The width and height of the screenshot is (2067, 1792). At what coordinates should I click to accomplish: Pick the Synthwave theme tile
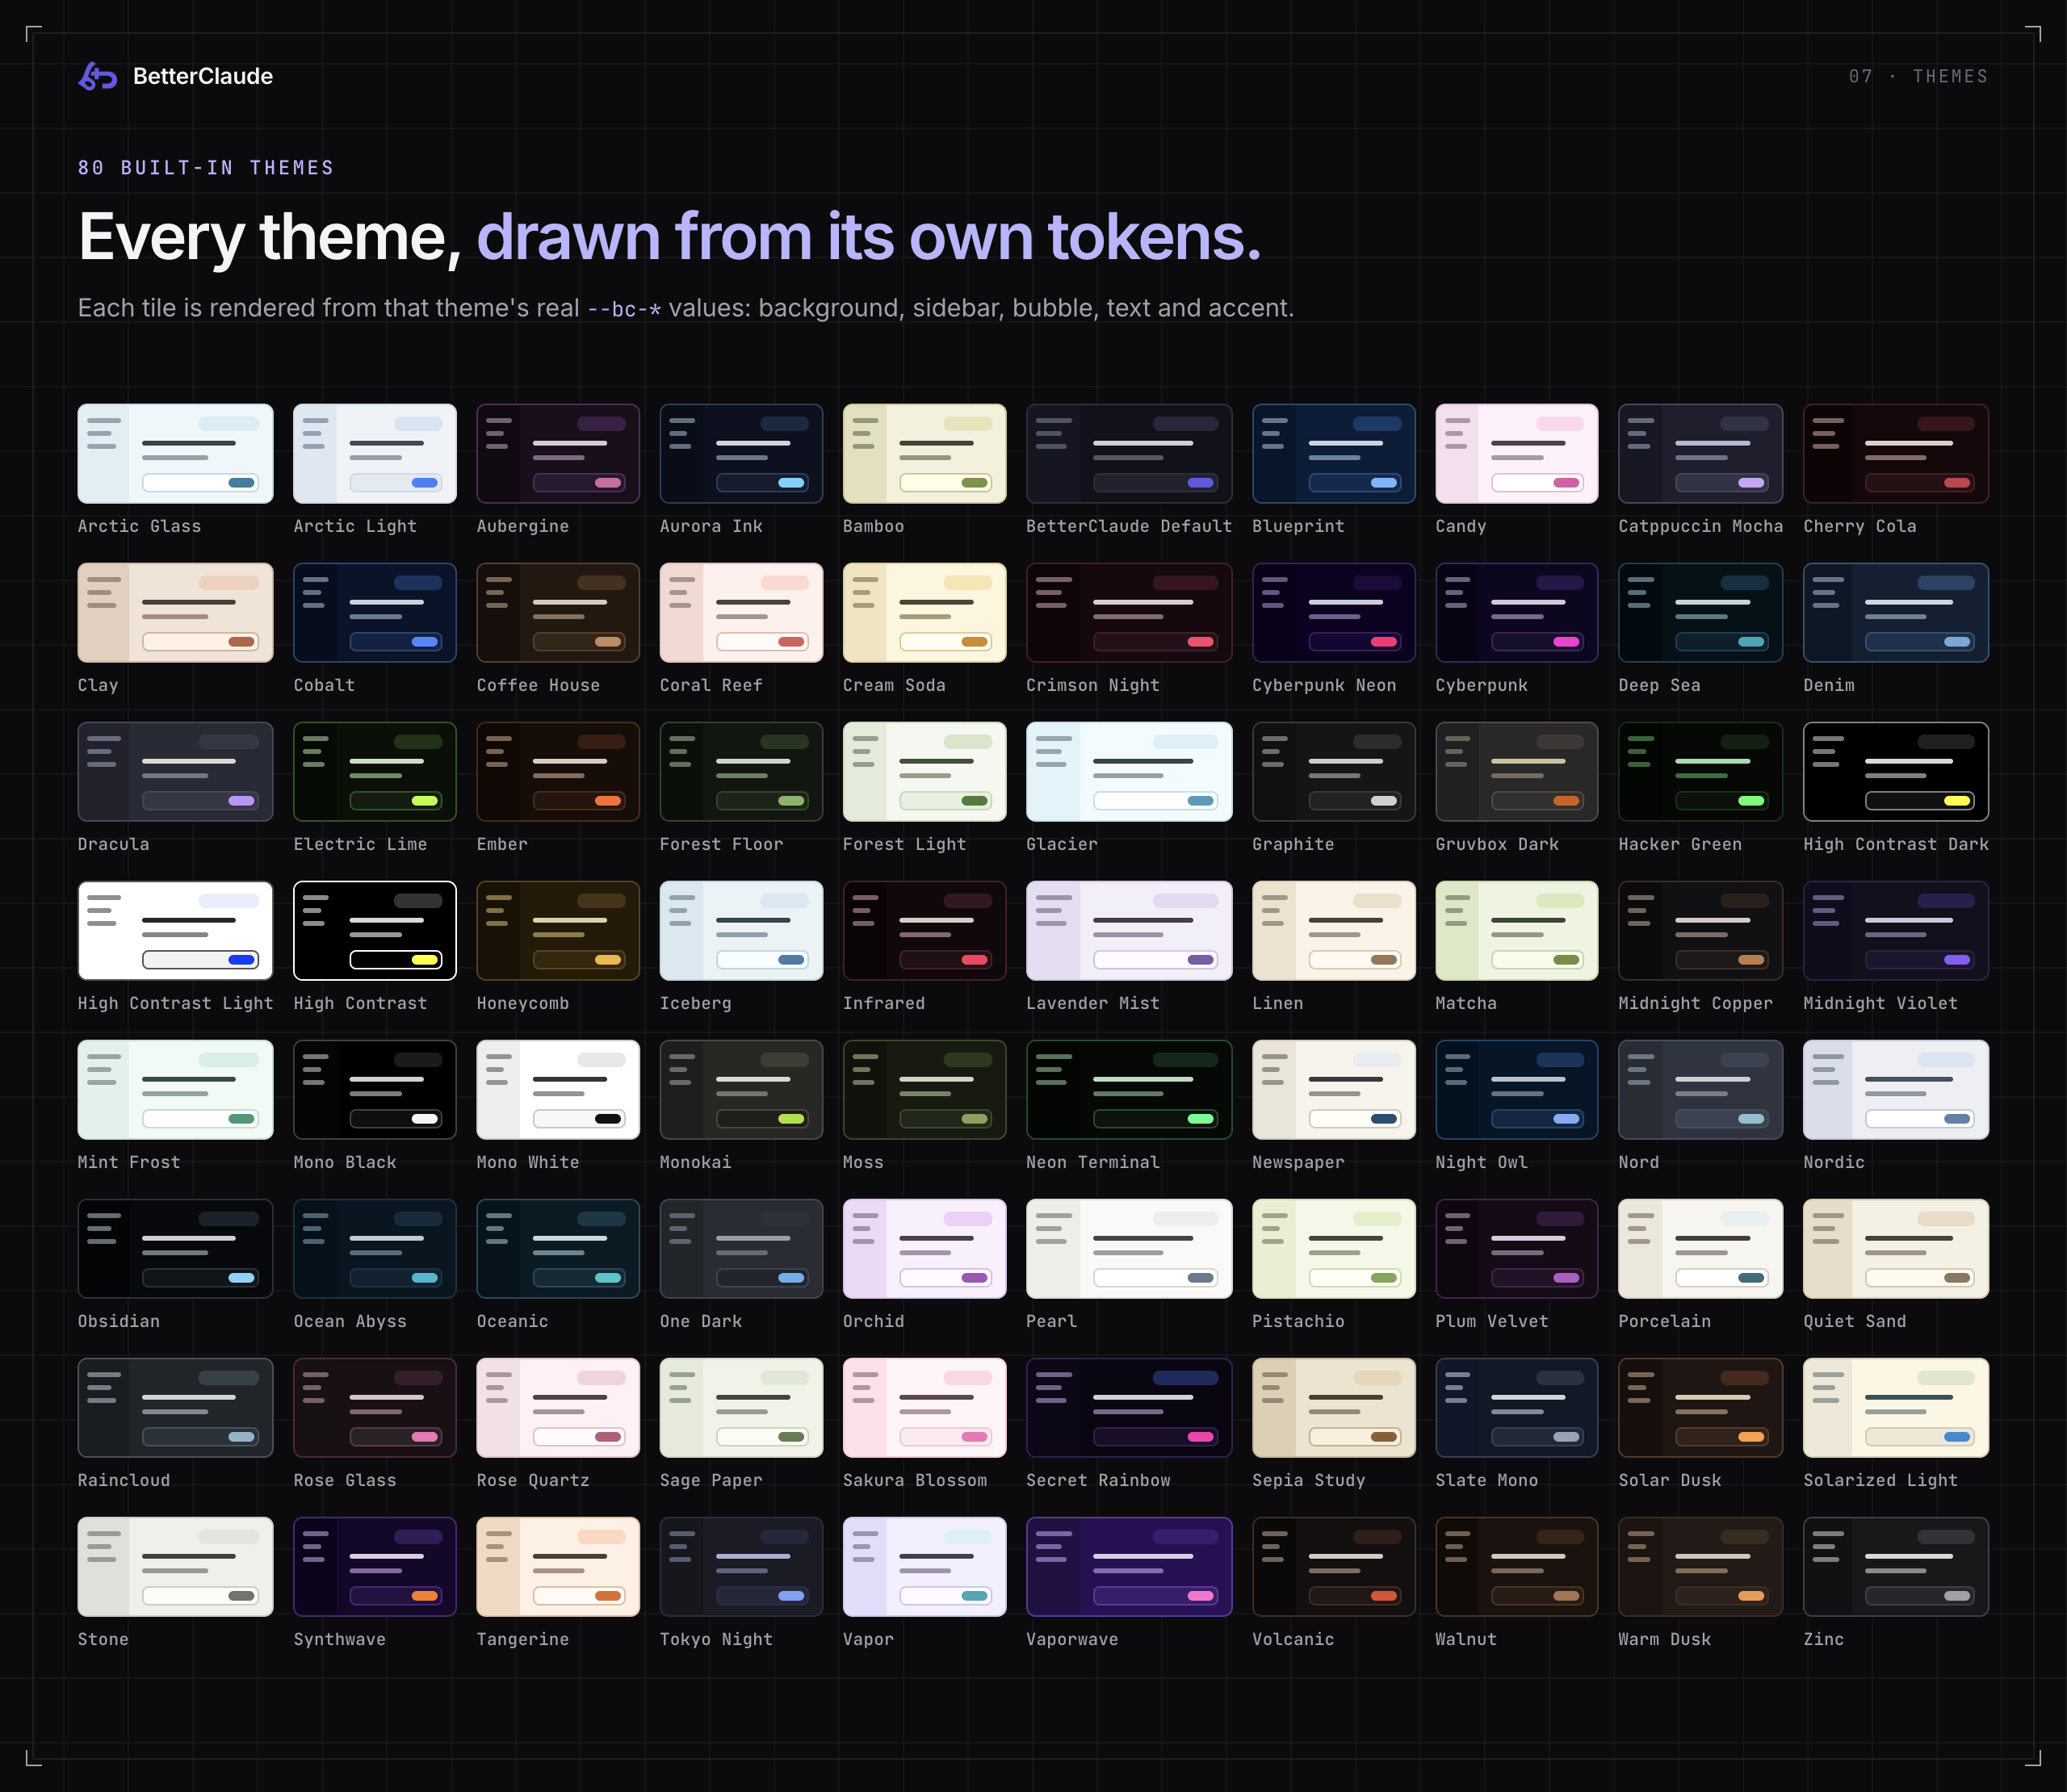375,1566
